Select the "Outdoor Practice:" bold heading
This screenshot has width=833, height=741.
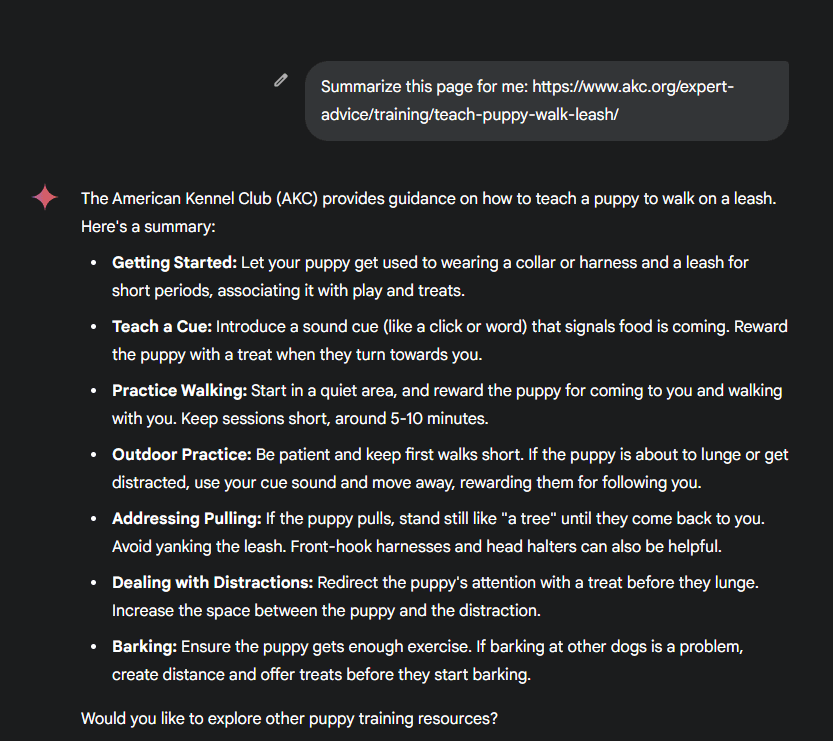(181, 454)
